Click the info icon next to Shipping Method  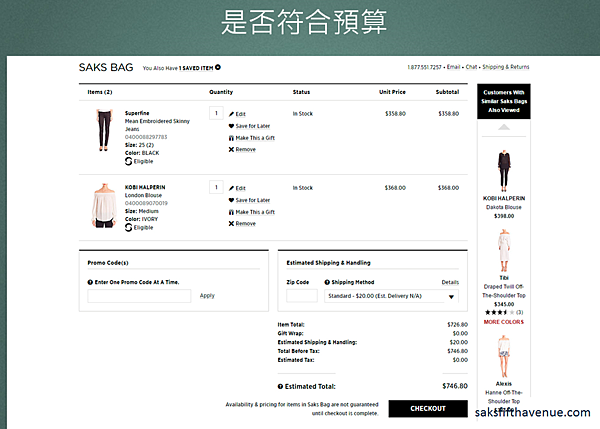[x=327, y=282]
